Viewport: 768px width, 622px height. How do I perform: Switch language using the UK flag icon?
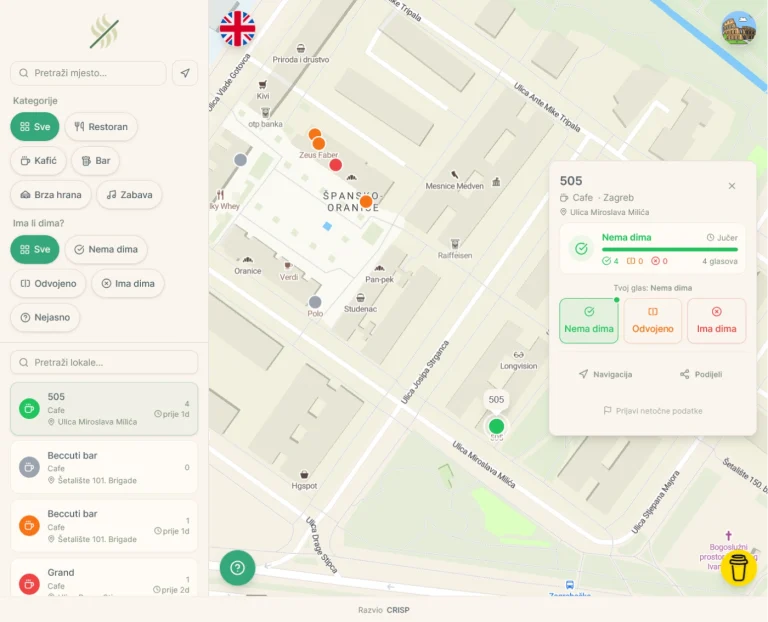(238, 28)
